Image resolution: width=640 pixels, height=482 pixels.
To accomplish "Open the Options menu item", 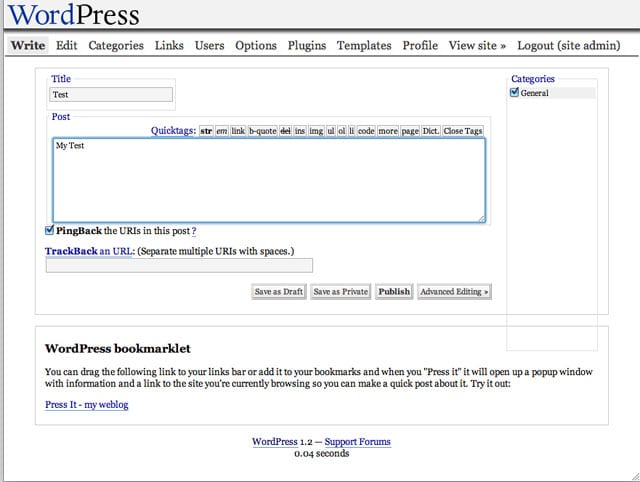I will (x=256, y=46).
